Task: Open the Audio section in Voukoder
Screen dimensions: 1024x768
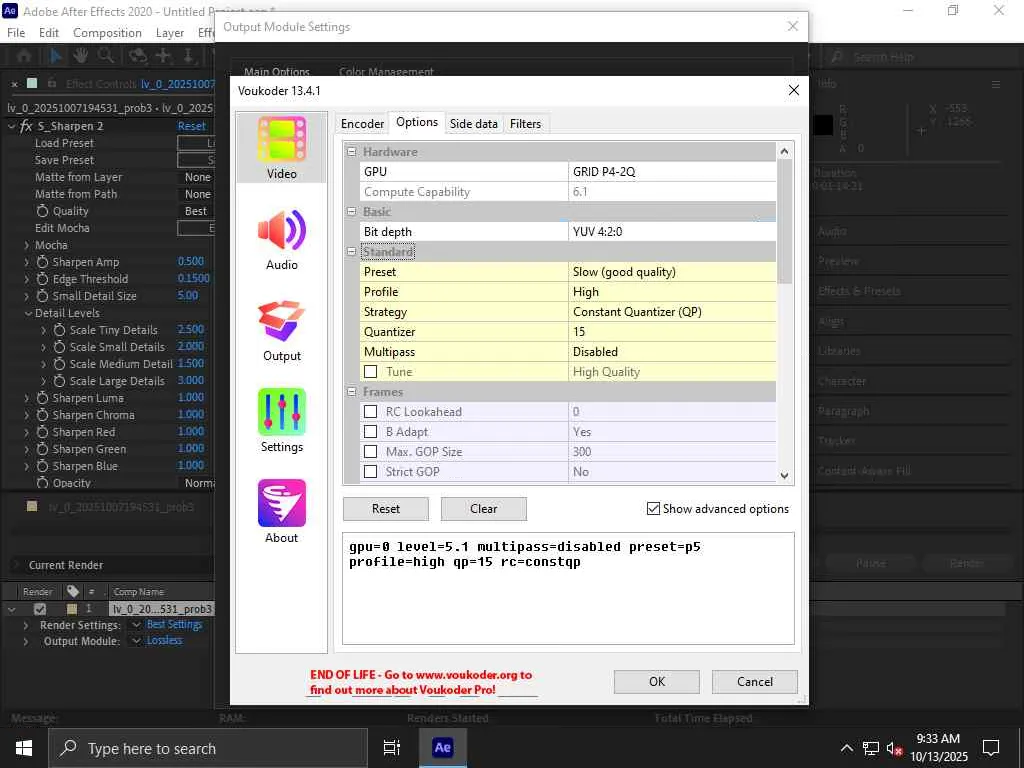Action: point(281,239)
